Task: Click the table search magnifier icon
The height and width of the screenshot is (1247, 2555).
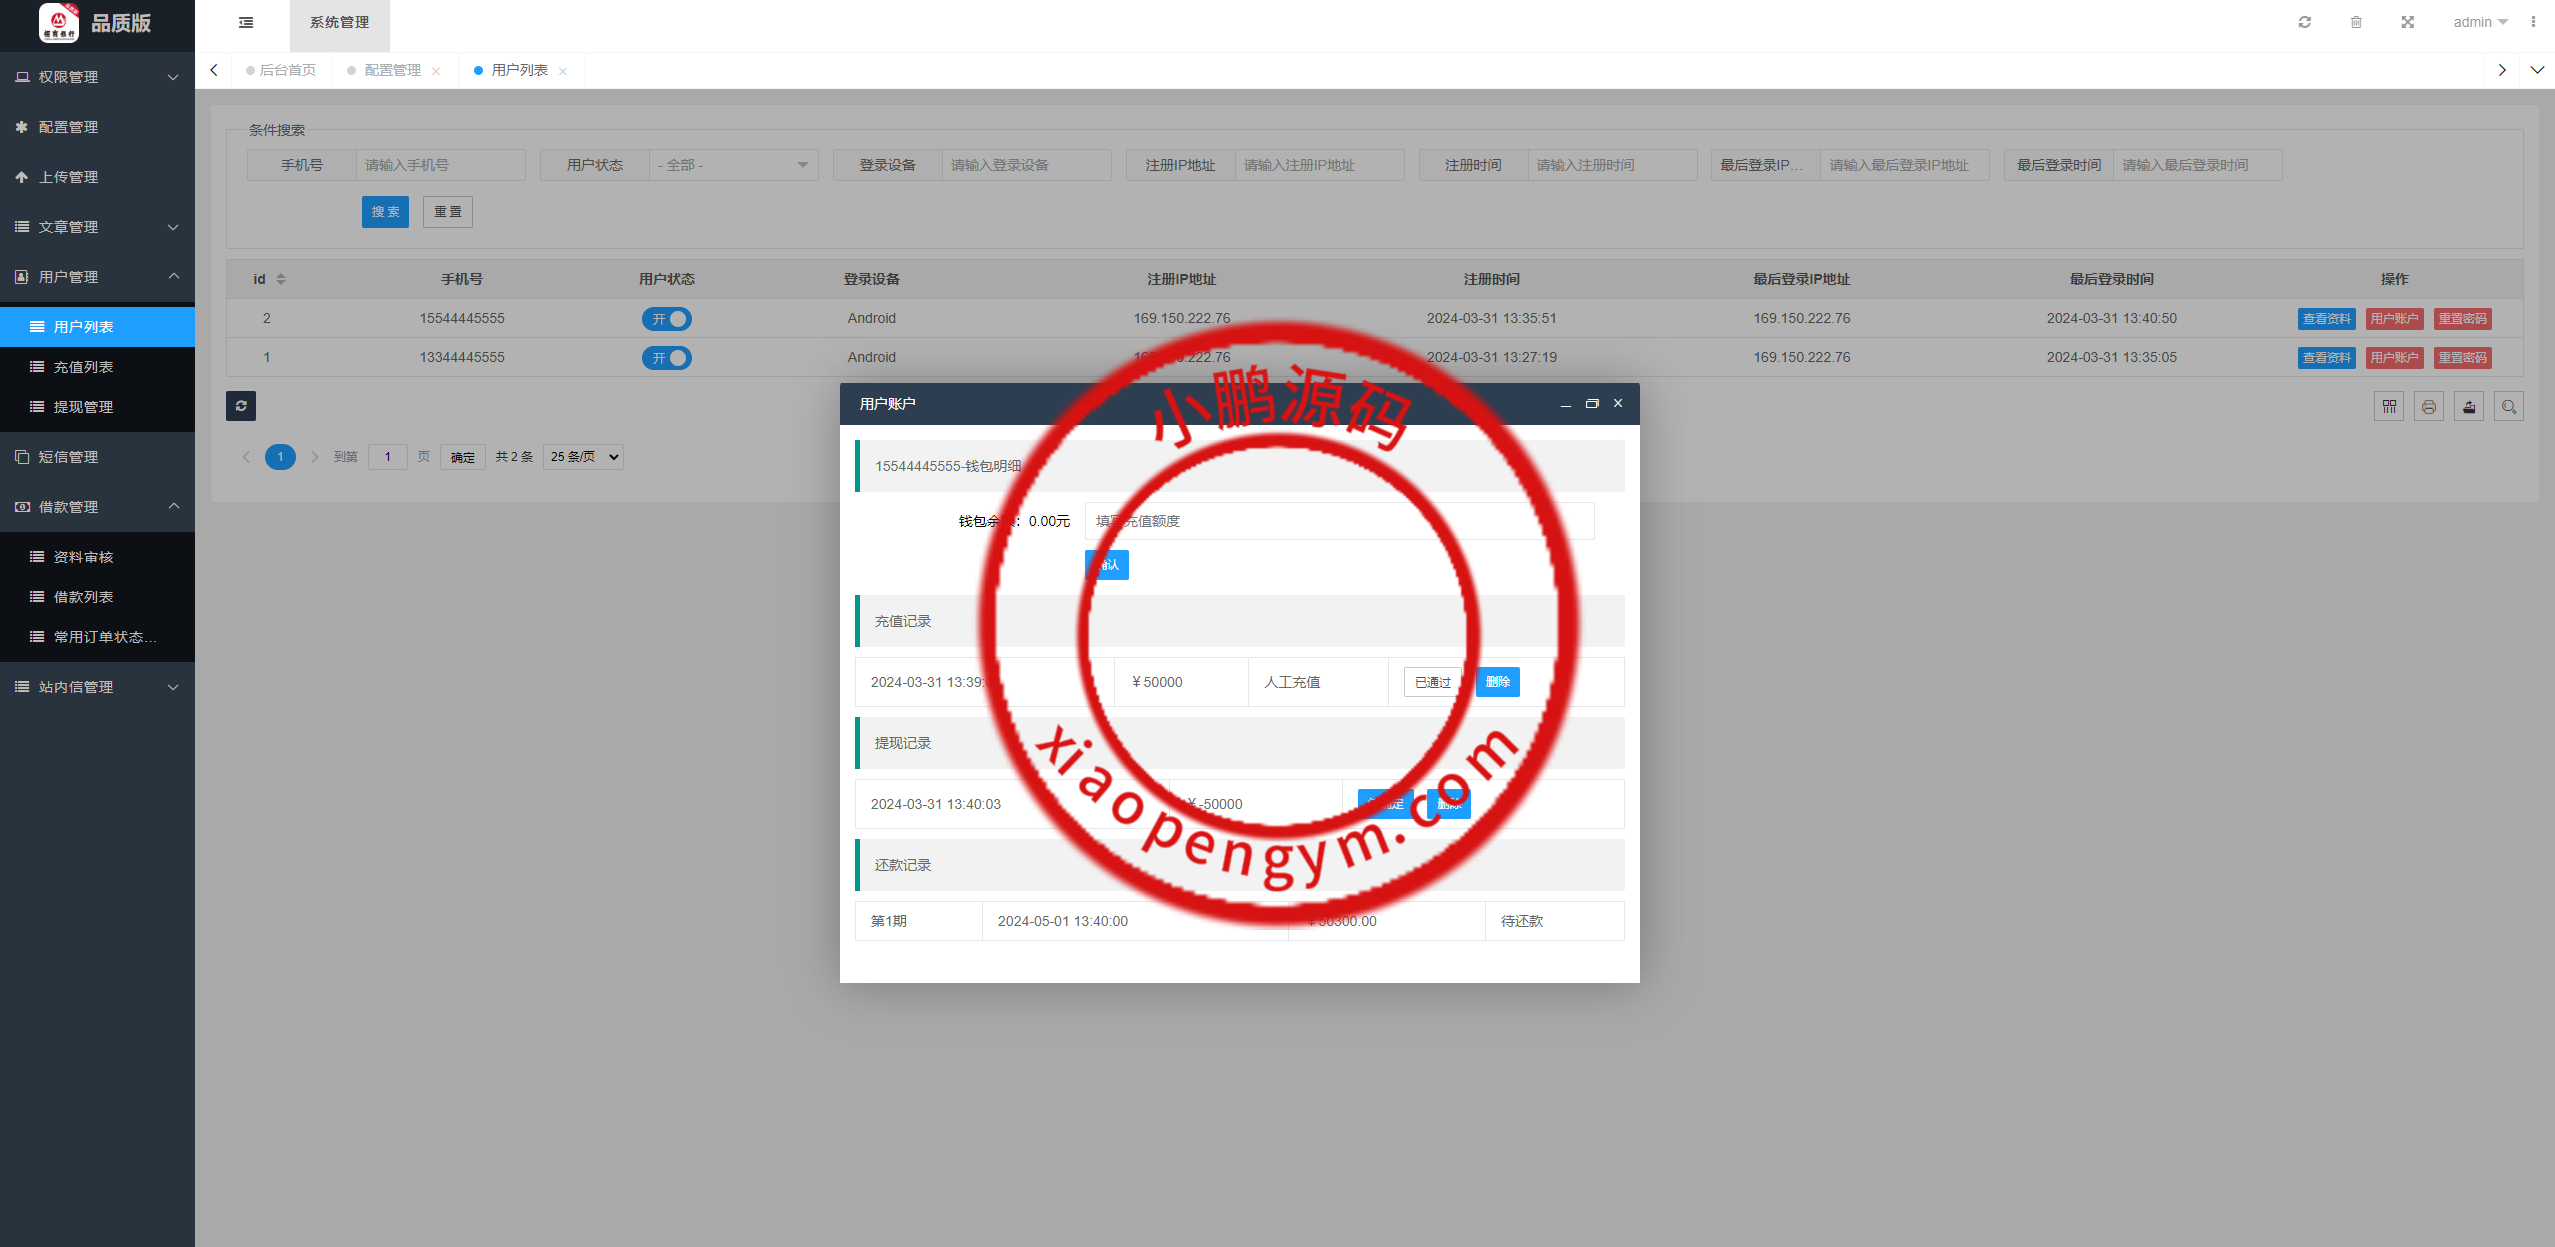Action: point(2508,406)
